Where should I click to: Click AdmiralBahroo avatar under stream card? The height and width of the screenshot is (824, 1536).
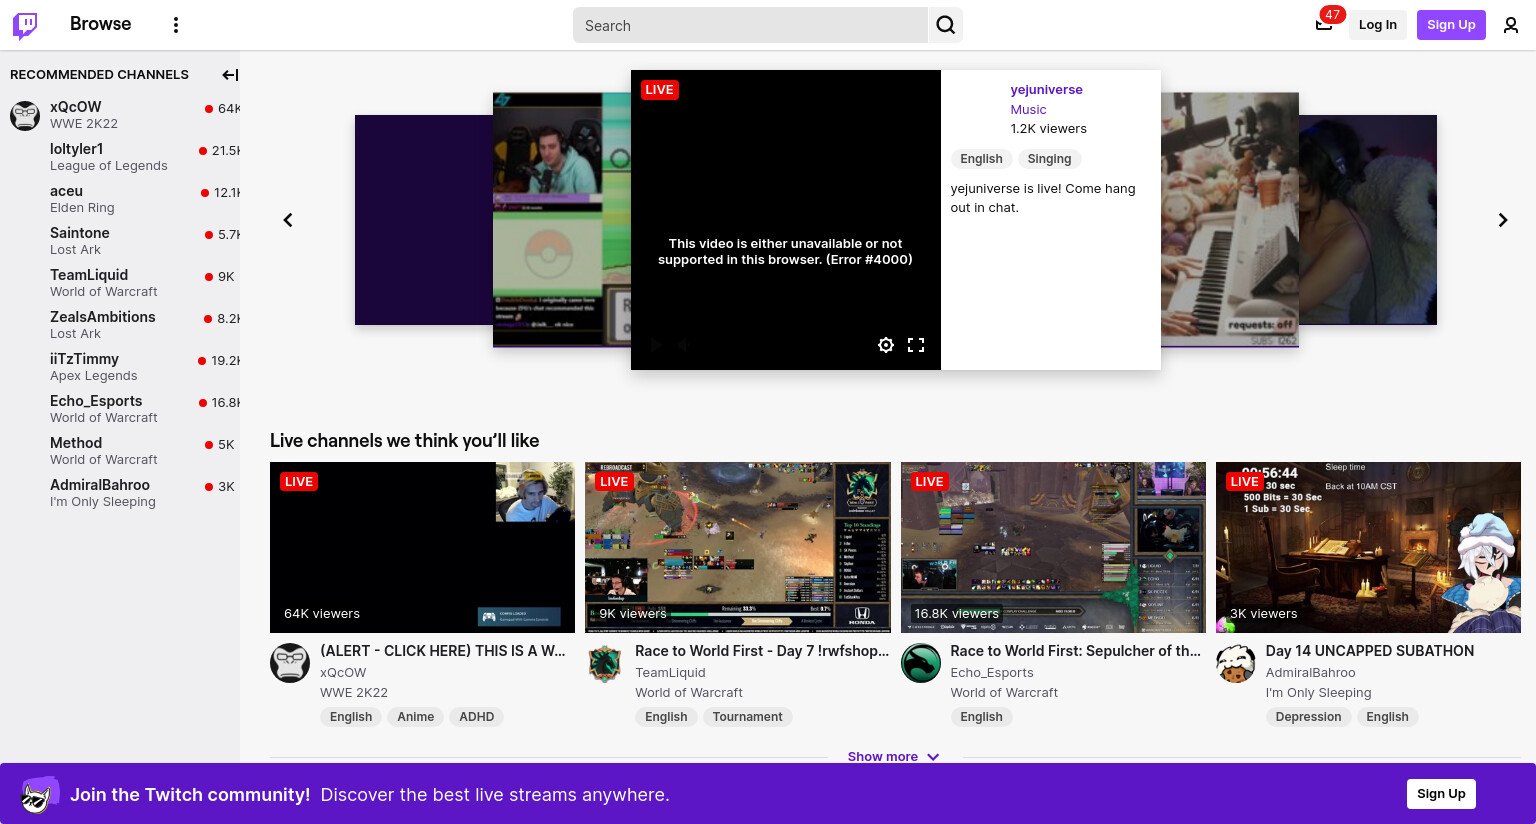point(1236,663)
